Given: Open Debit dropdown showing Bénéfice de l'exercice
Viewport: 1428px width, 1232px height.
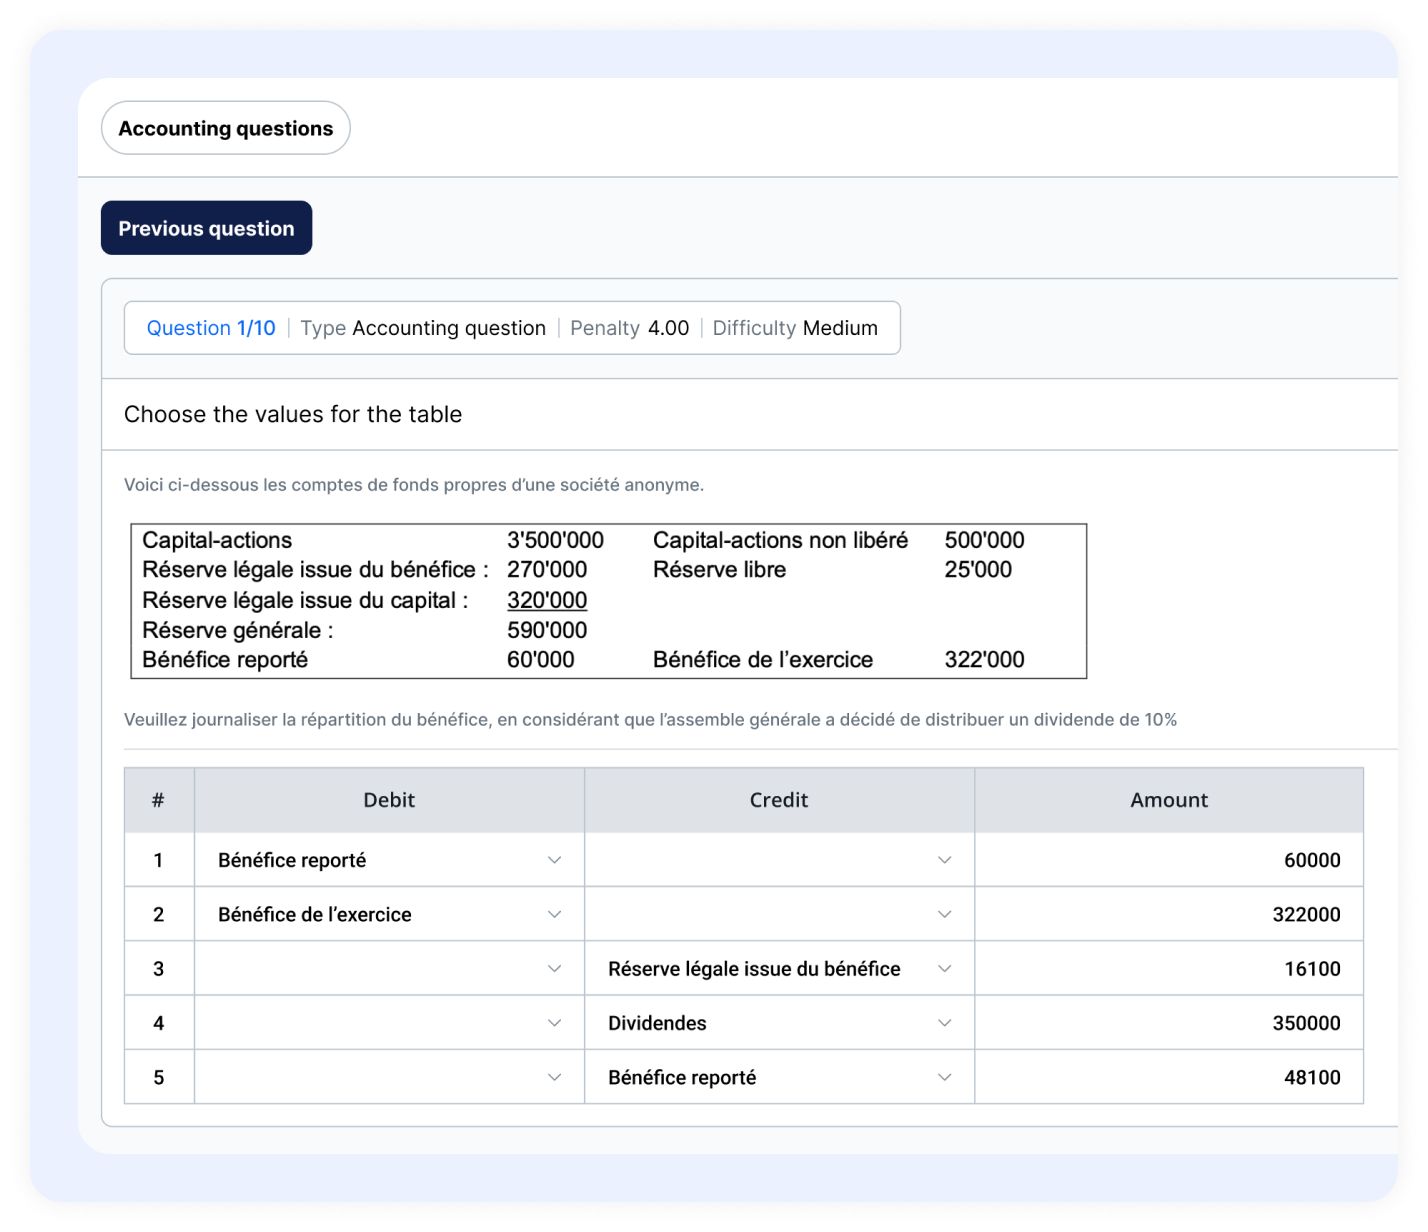Looking at the screenshot, I should (389, 914).
